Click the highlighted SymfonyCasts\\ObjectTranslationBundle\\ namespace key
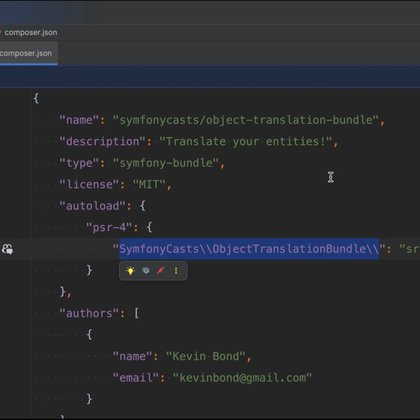 coord(249,249)
